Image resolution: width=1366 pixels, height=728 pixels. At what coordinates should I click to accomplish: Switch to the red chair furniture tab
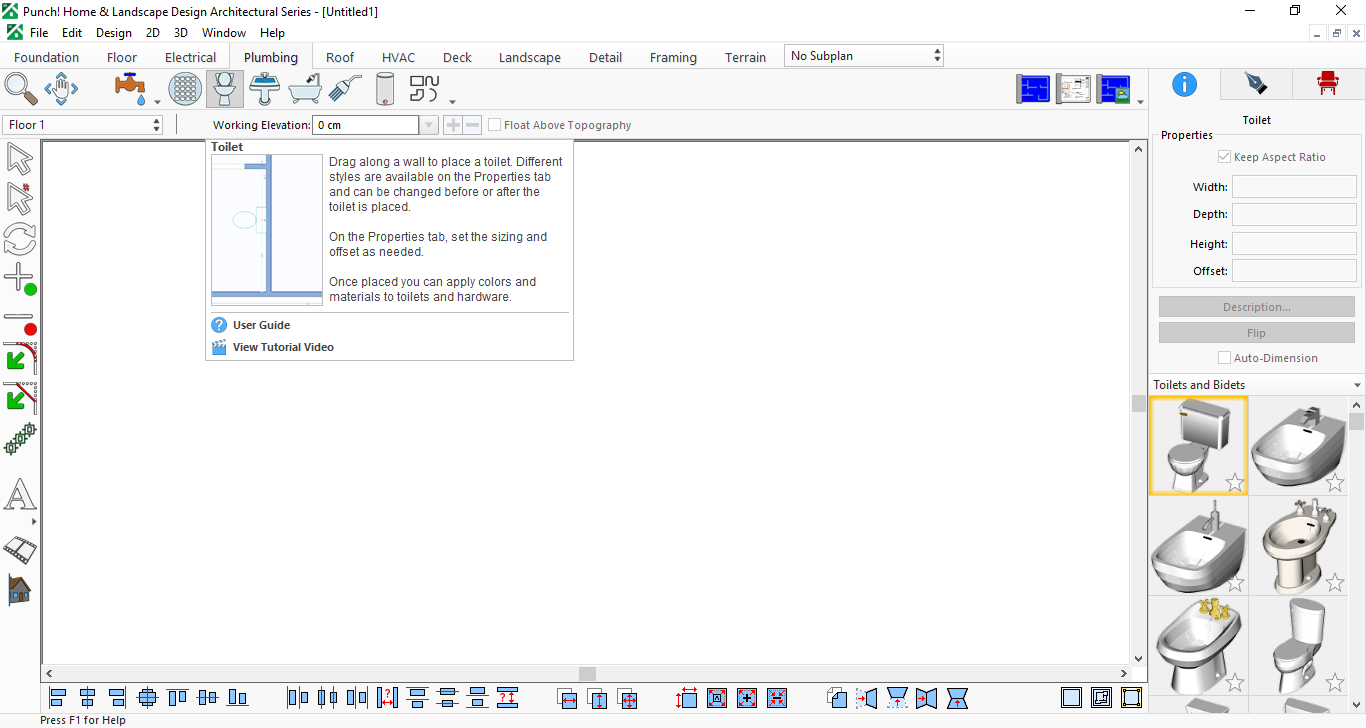(x=1328, y=84)
